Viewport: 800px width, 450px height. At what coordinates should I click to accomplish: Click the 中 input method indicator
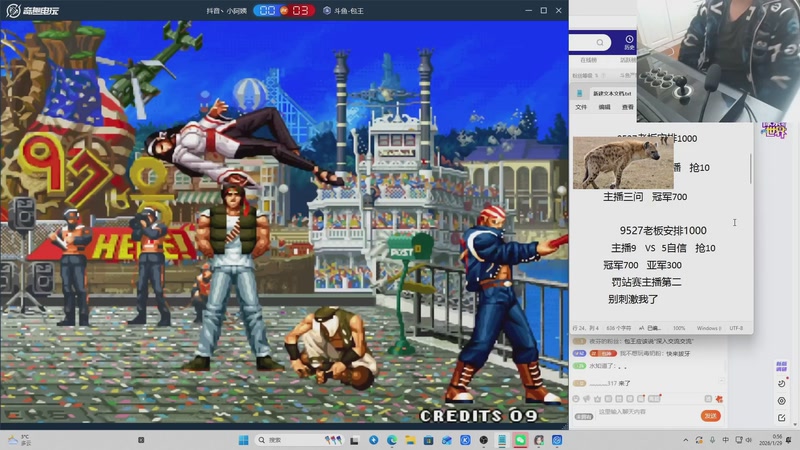tap(726, 440)
